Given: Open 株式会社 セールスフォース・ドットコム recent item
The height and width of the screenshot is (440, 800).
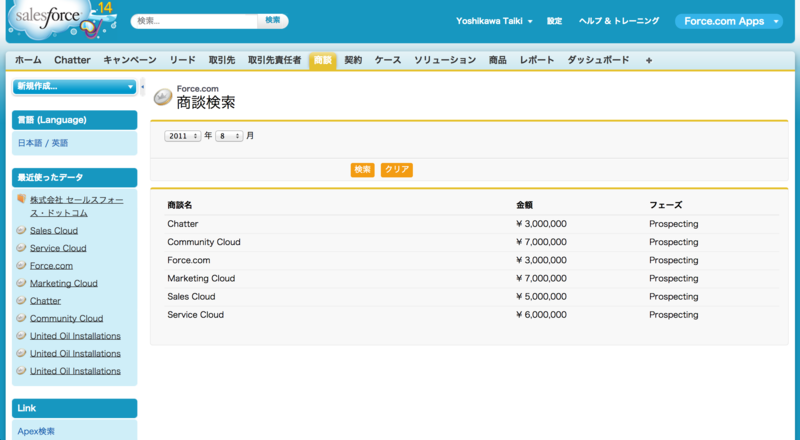Looking at the screenshot, I should click(77, 206).
